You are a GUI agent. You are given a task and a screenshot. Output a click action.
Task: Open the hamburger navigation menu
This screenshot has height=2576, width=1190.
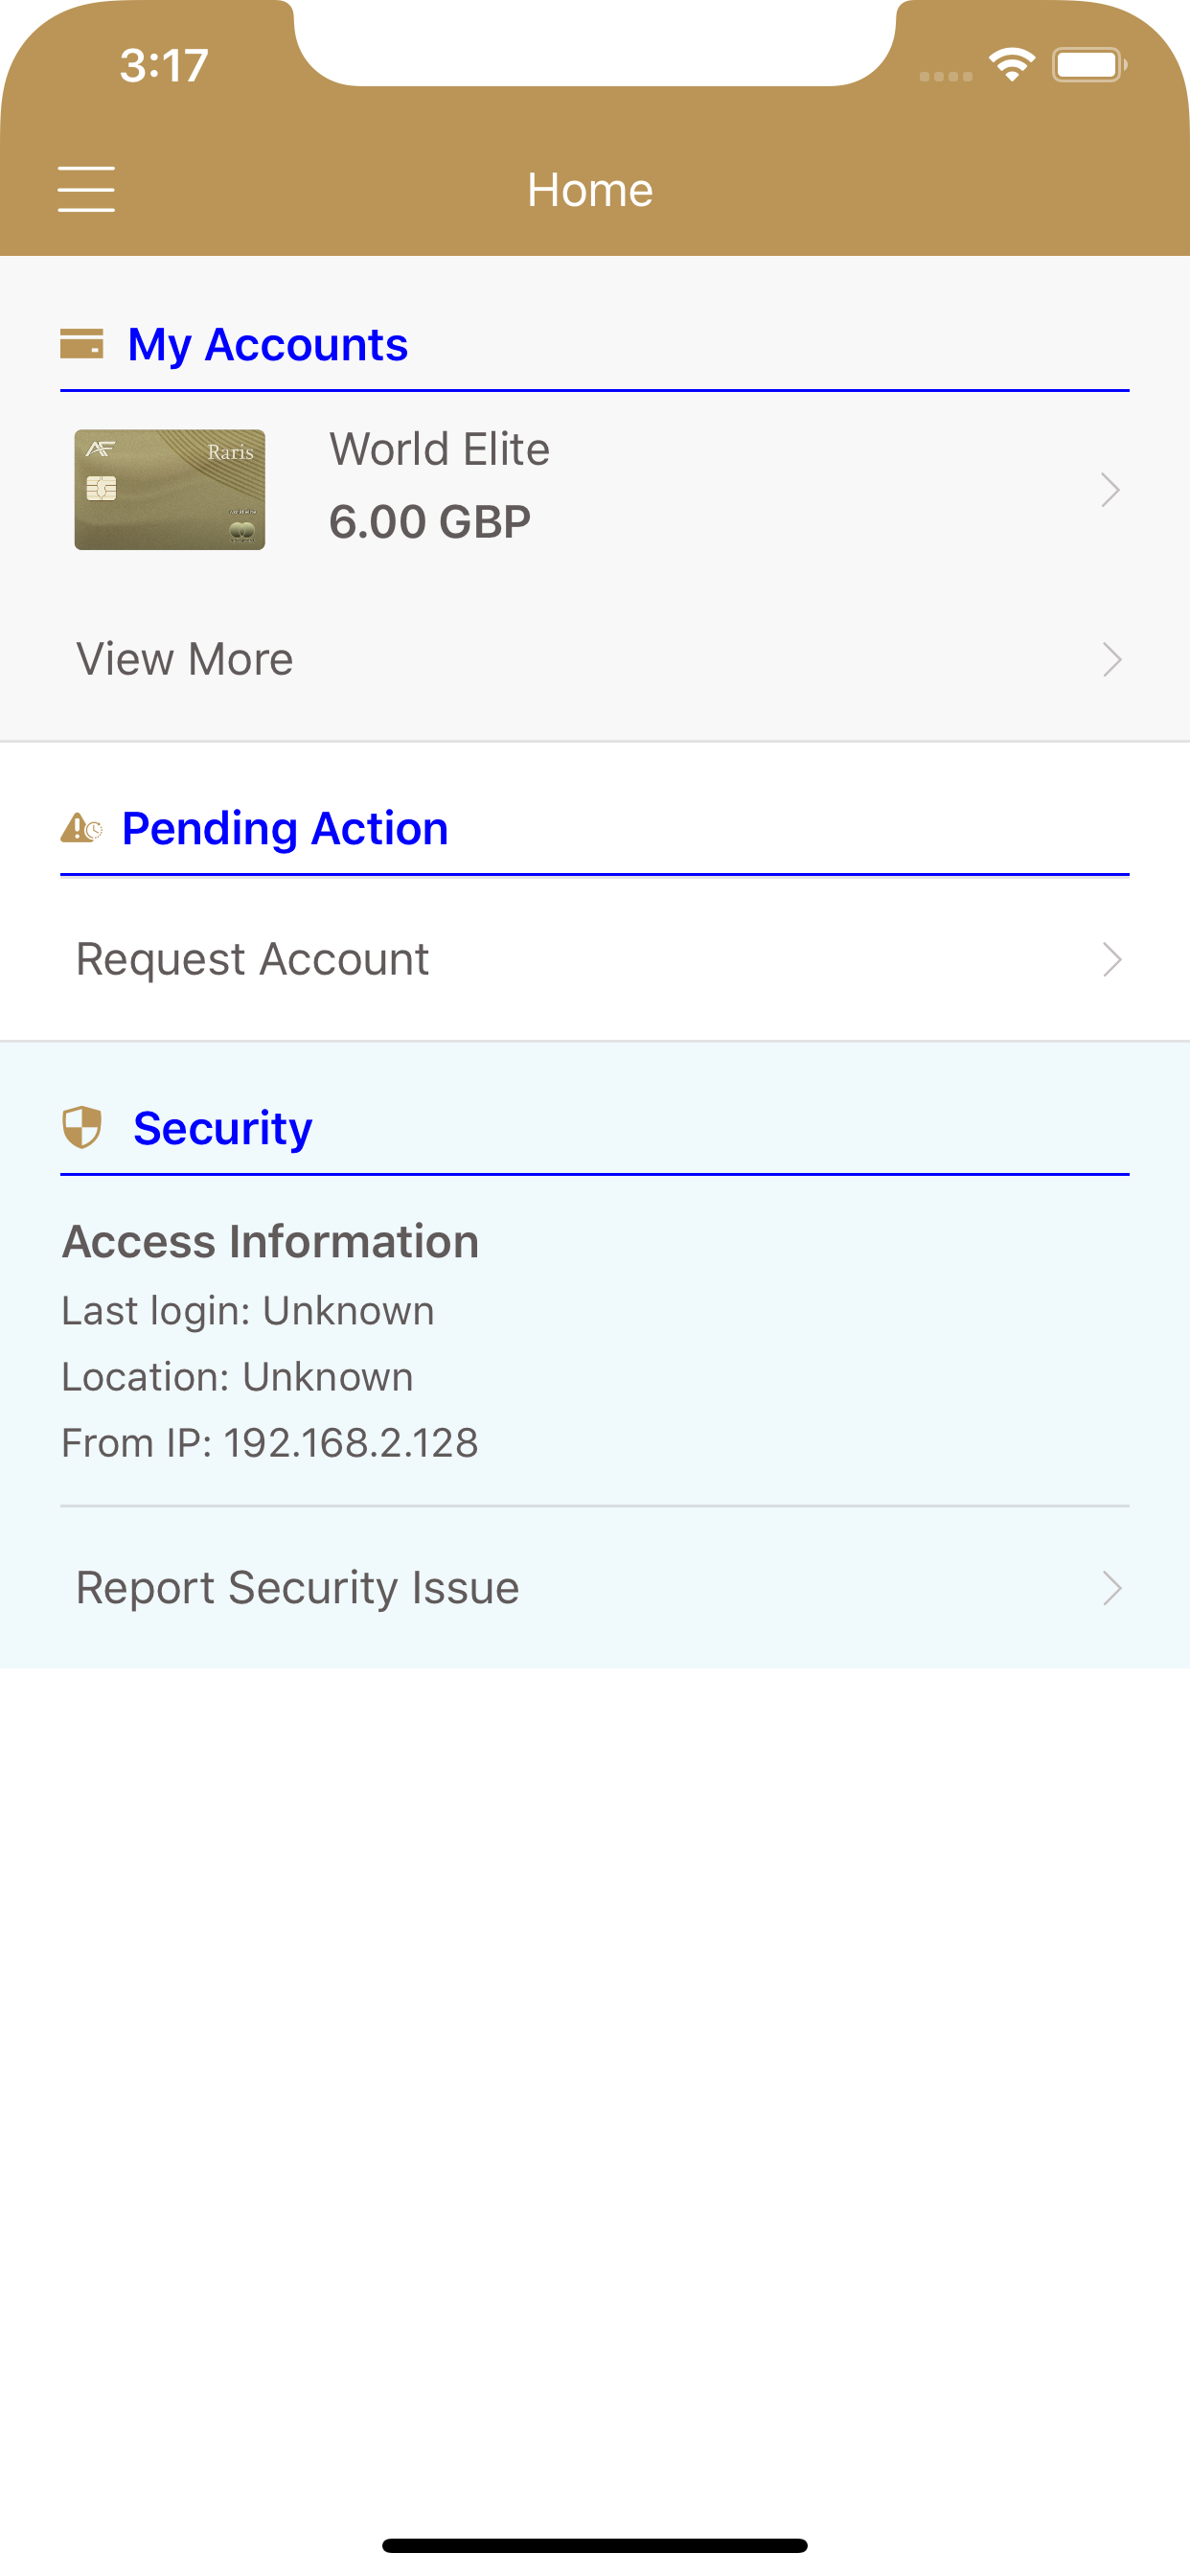point(86,189)
